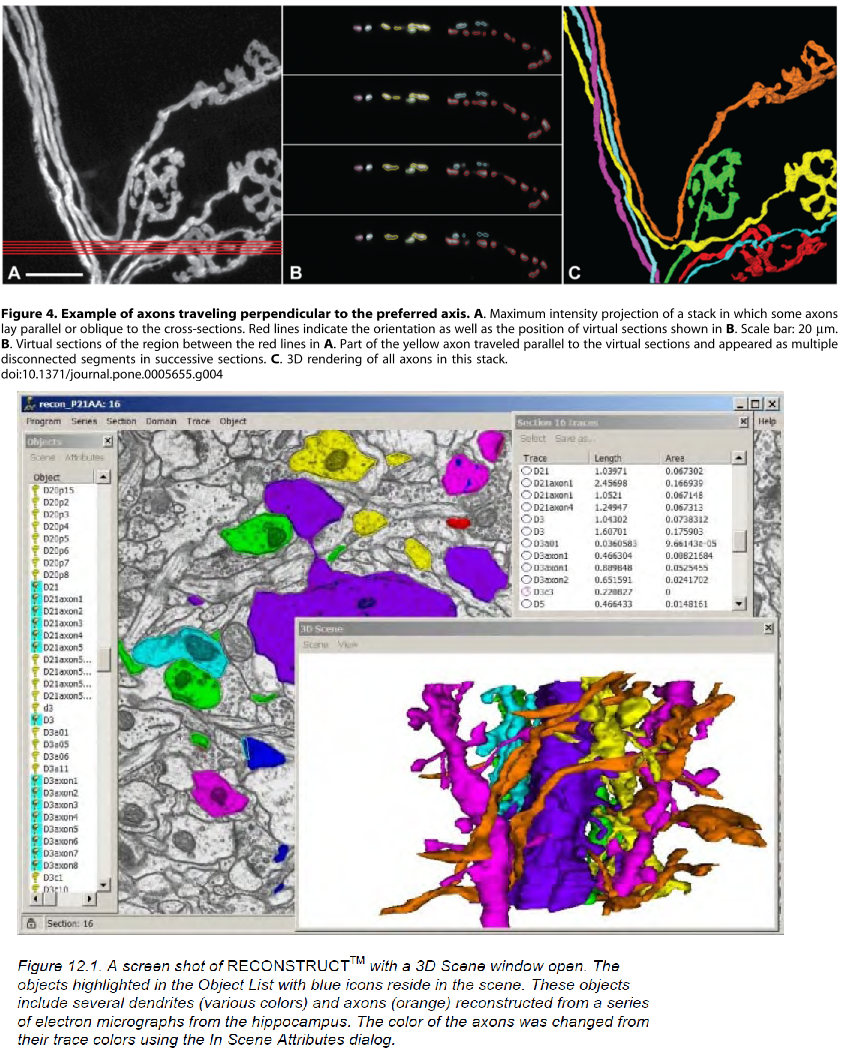Click the Traces list scroll-down arrow
Image resolution: width=841 pixels, height=1052 pixels.
click(x=739, y=604)
